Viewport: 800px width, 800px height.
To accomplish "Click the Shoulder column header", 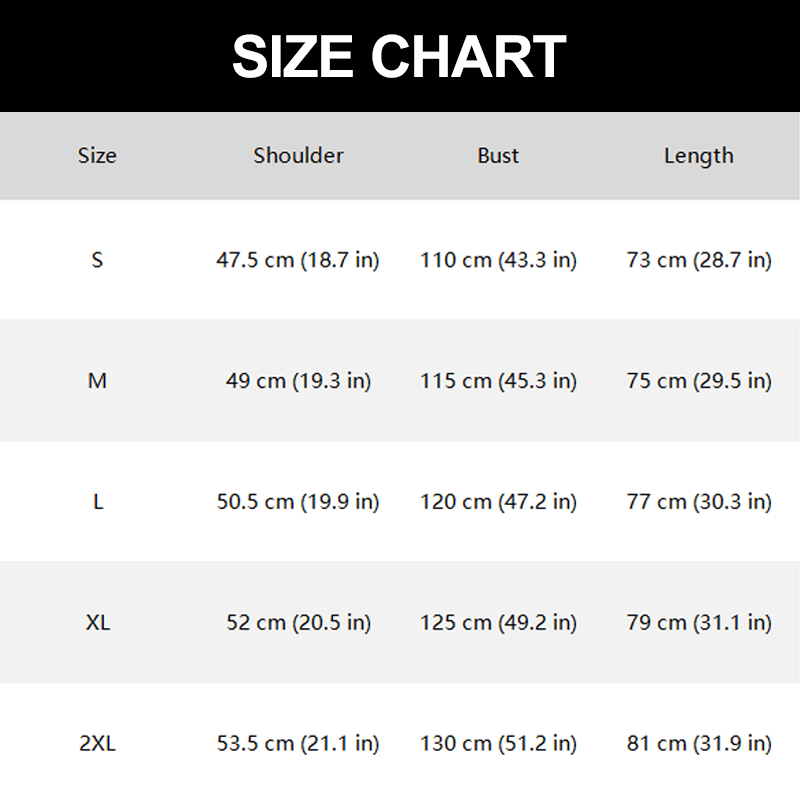I will 298,156.
